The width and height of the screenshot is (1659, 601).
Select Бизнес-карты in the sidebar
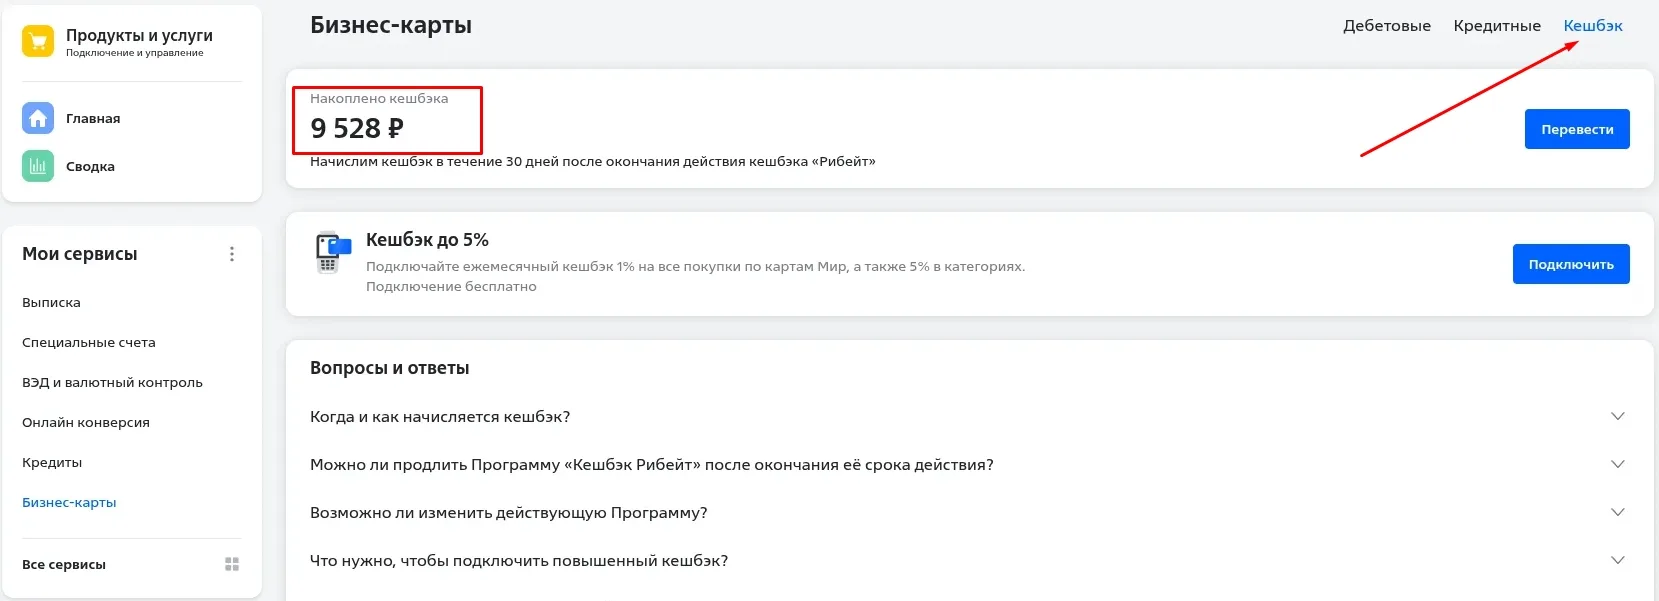(x=69, y=502)
